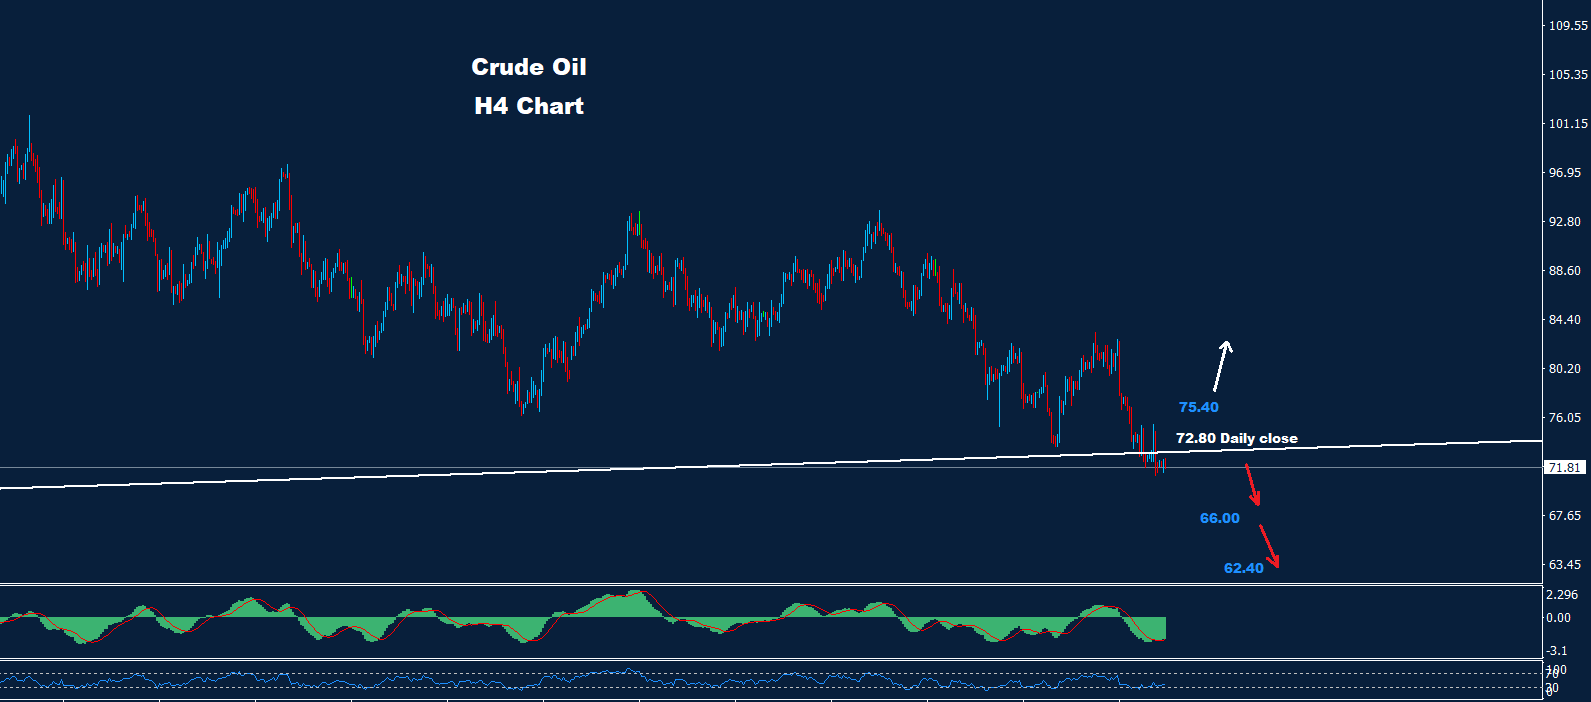
Task: Select the 71.81 current price tag
Action: [1564, 468]
